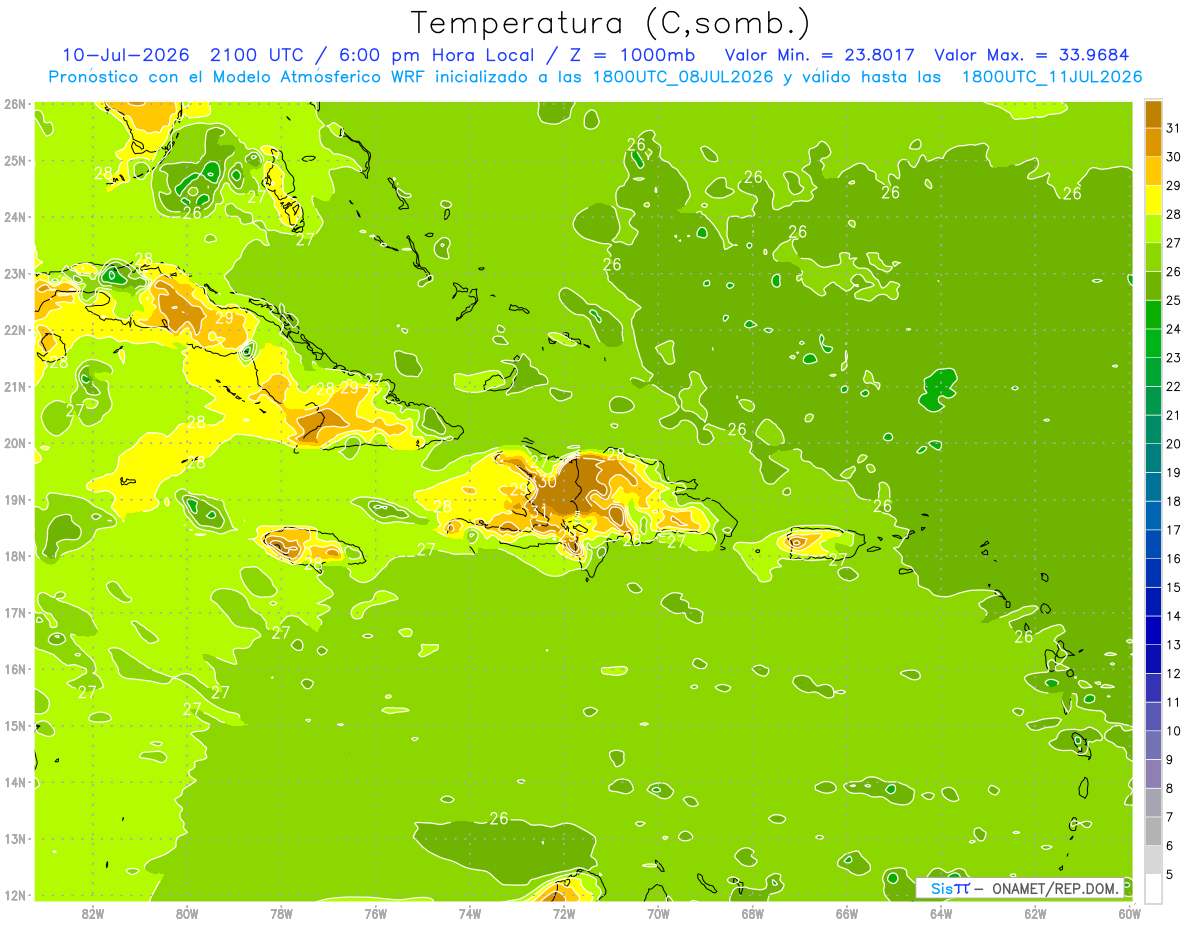The height and width of the screenshot is (927, 1200).
Task: Click the "82W" longitude axis label
Action: coord(93,913)
